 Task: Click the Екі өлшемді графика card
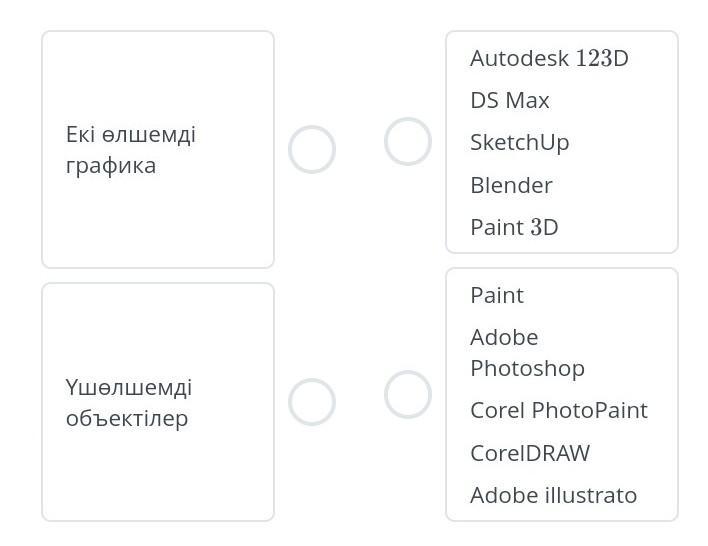pyautogui.click(x=158, y=150)
